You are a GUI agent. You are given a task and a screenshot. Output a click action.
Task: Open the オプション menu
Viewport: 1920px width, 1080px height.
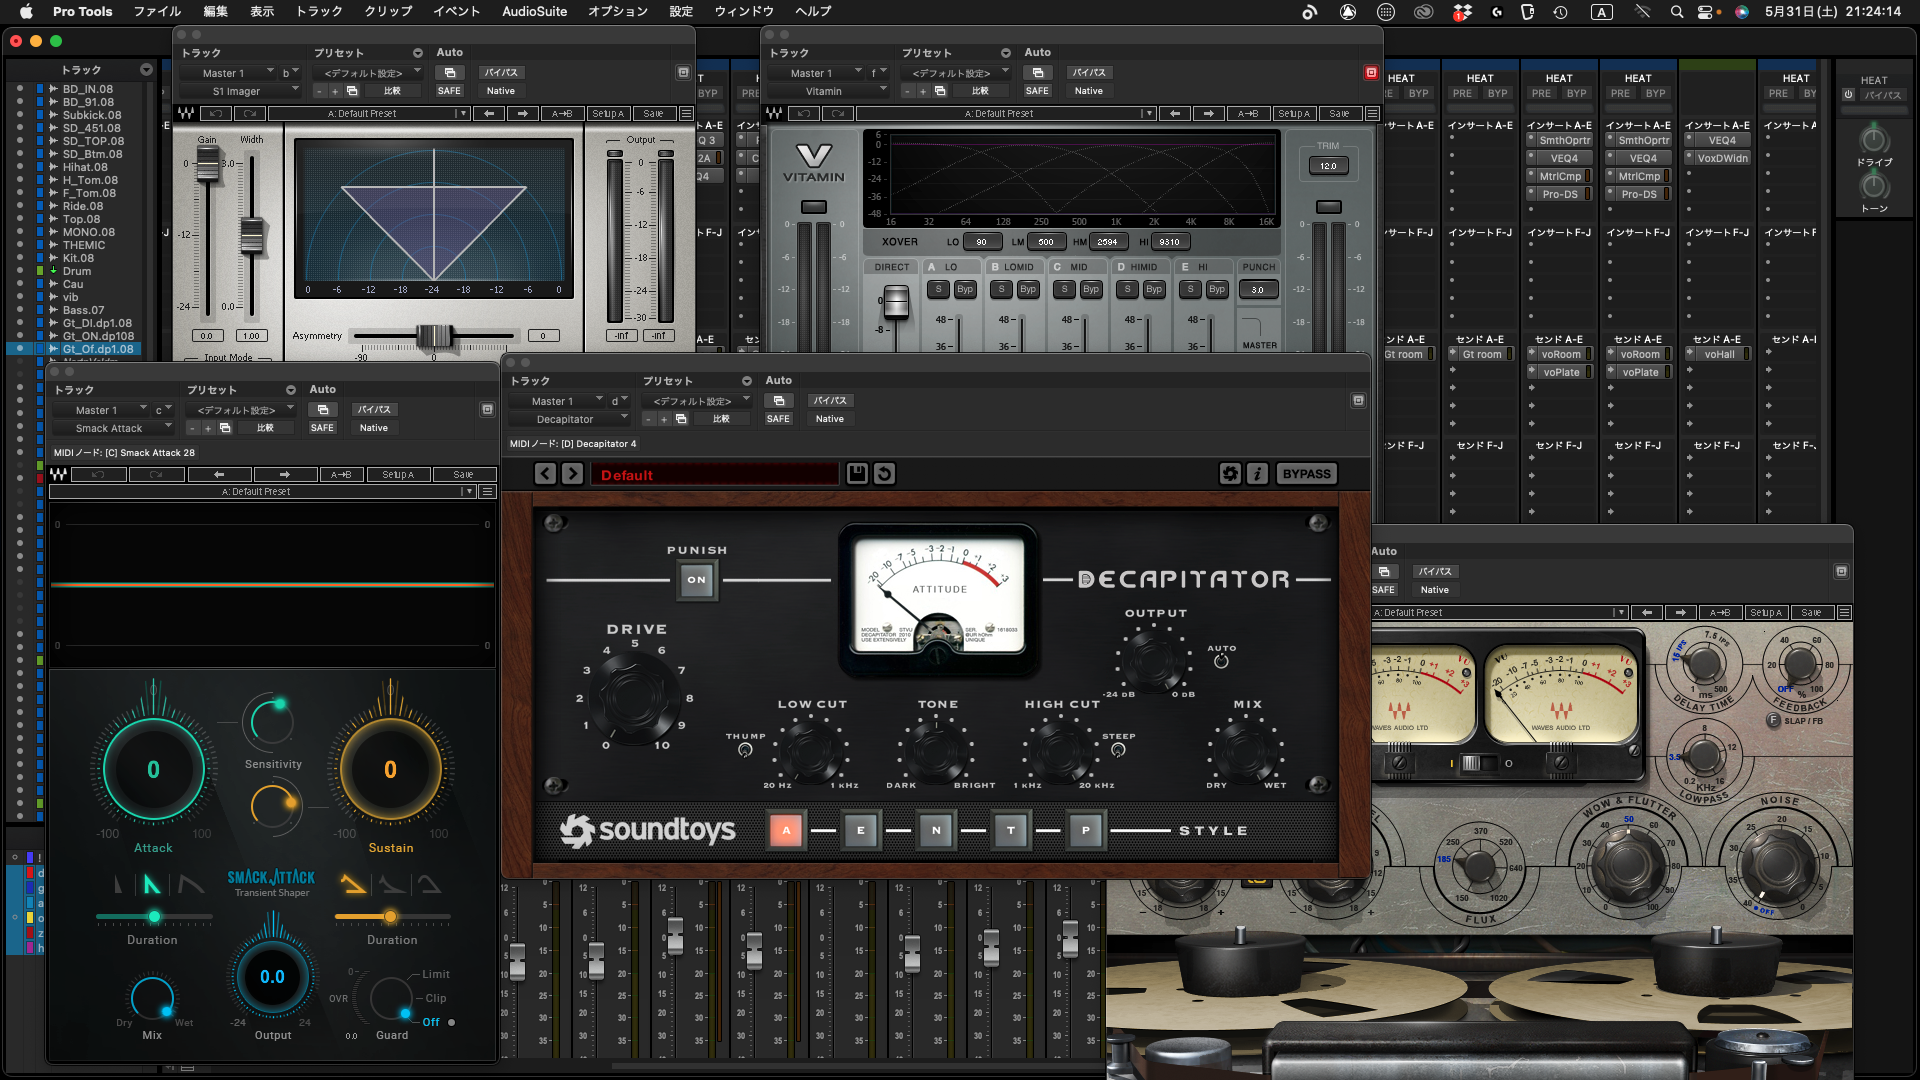tap(617, 12)
